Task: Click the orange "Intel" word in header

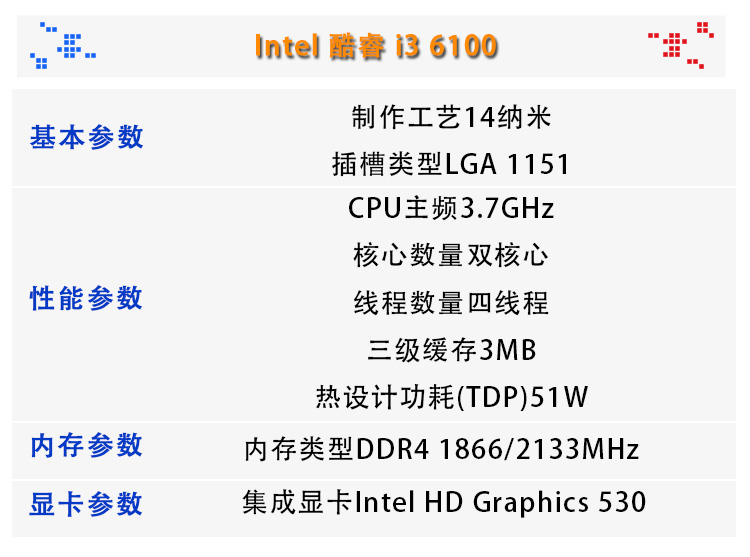Action: (x=286, y=47)
